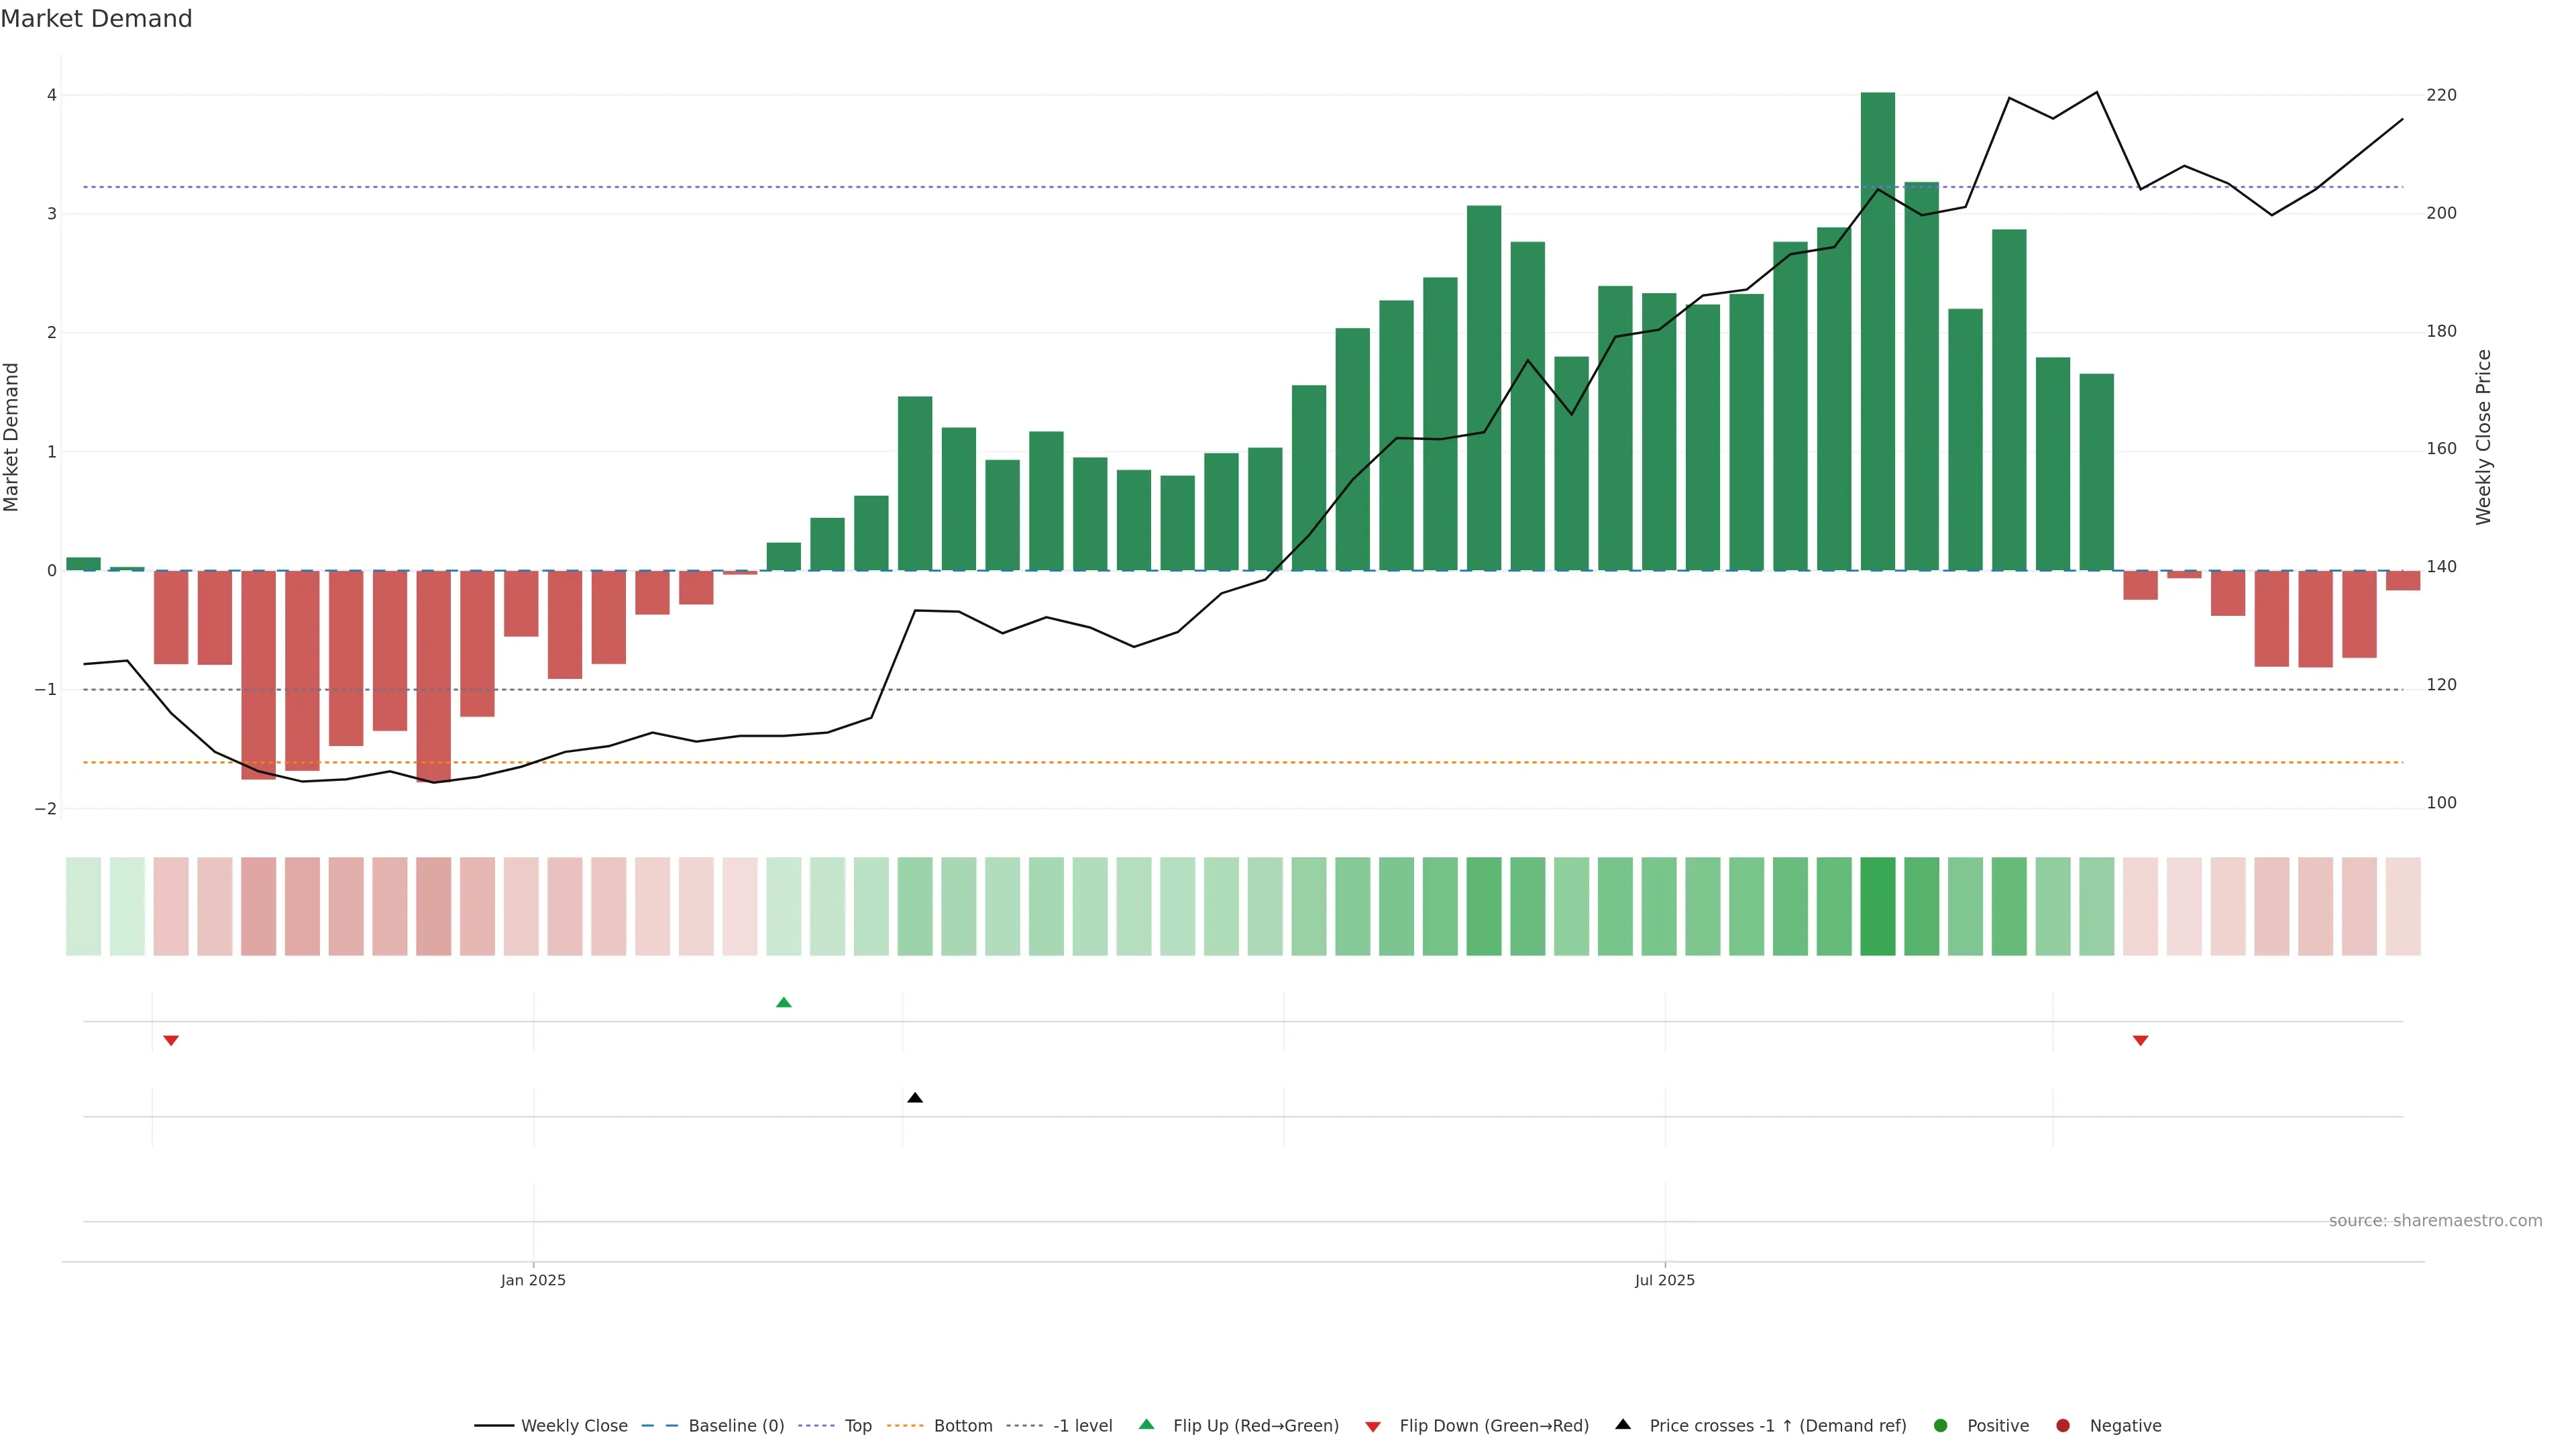The image size is (2576, 1449).
Task: Toggle the Top legend entry
Action: coord(857,1425)
